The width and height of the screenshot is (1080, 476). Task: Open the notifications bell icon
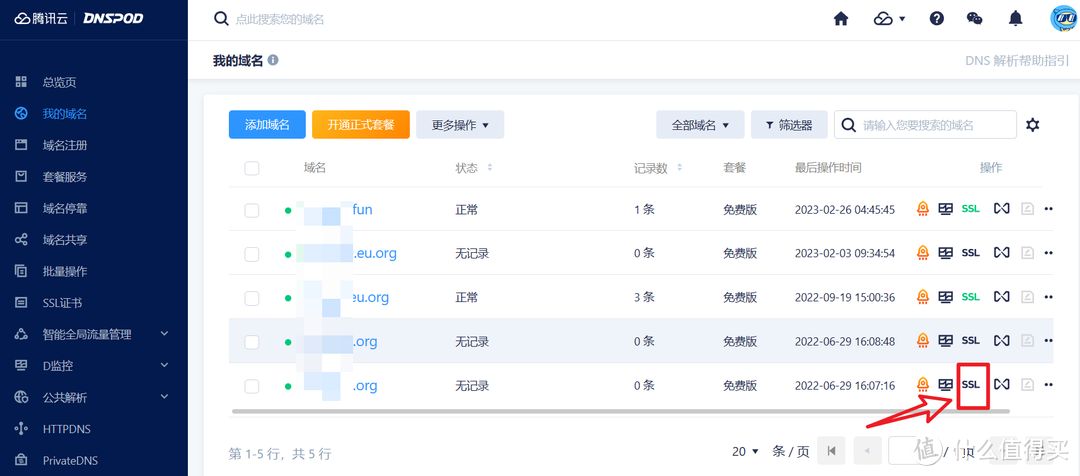1016,19
